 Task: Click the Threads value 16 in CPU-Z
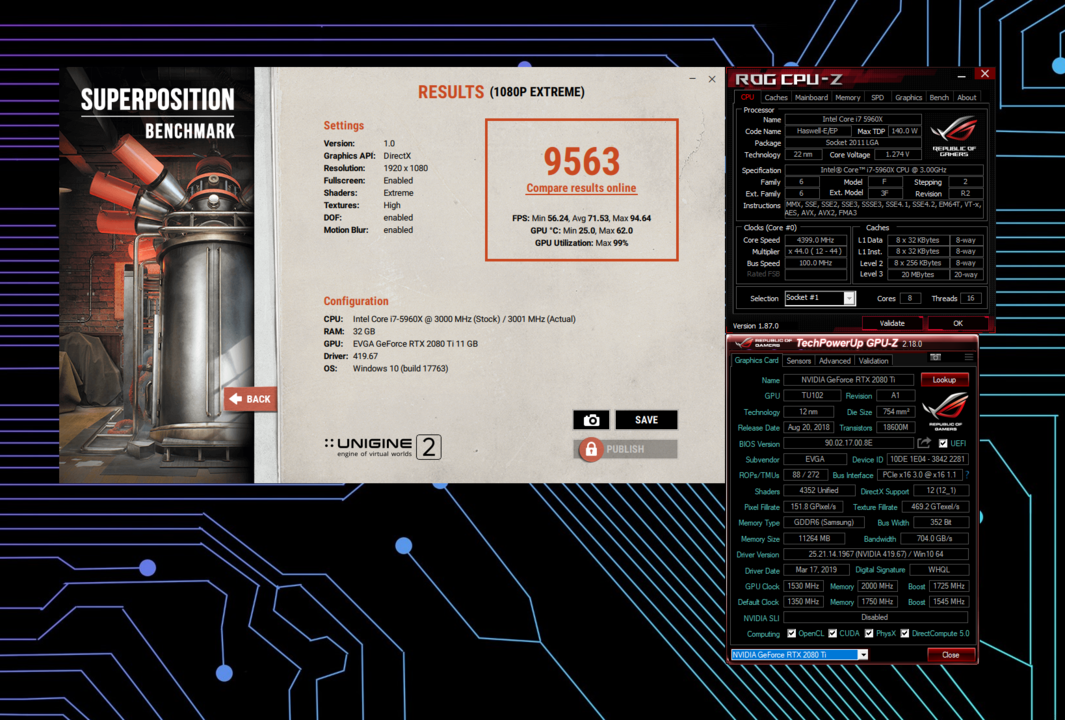[971, 298]
